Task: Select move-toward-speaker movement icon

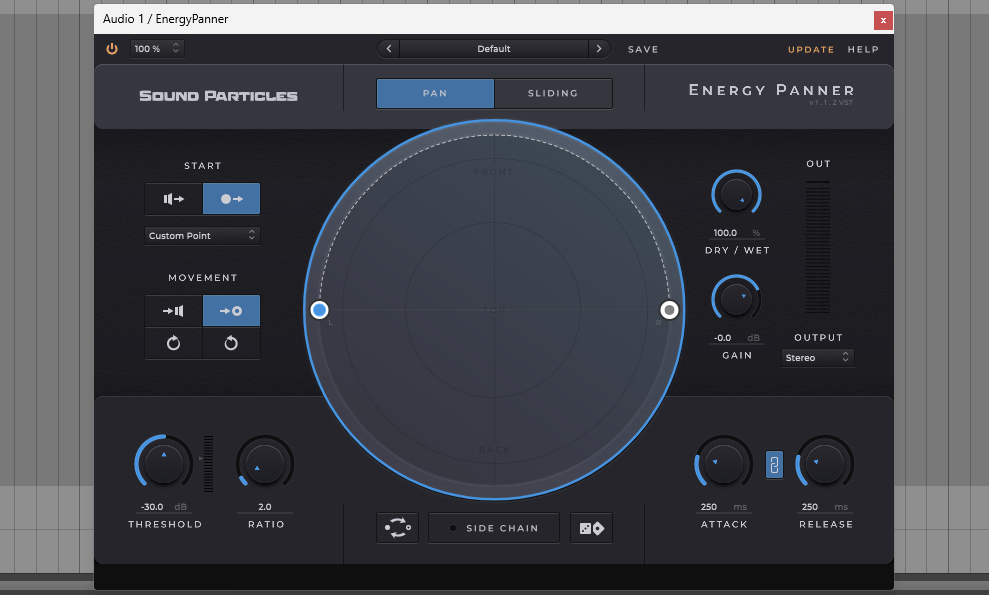Action: 173,310
